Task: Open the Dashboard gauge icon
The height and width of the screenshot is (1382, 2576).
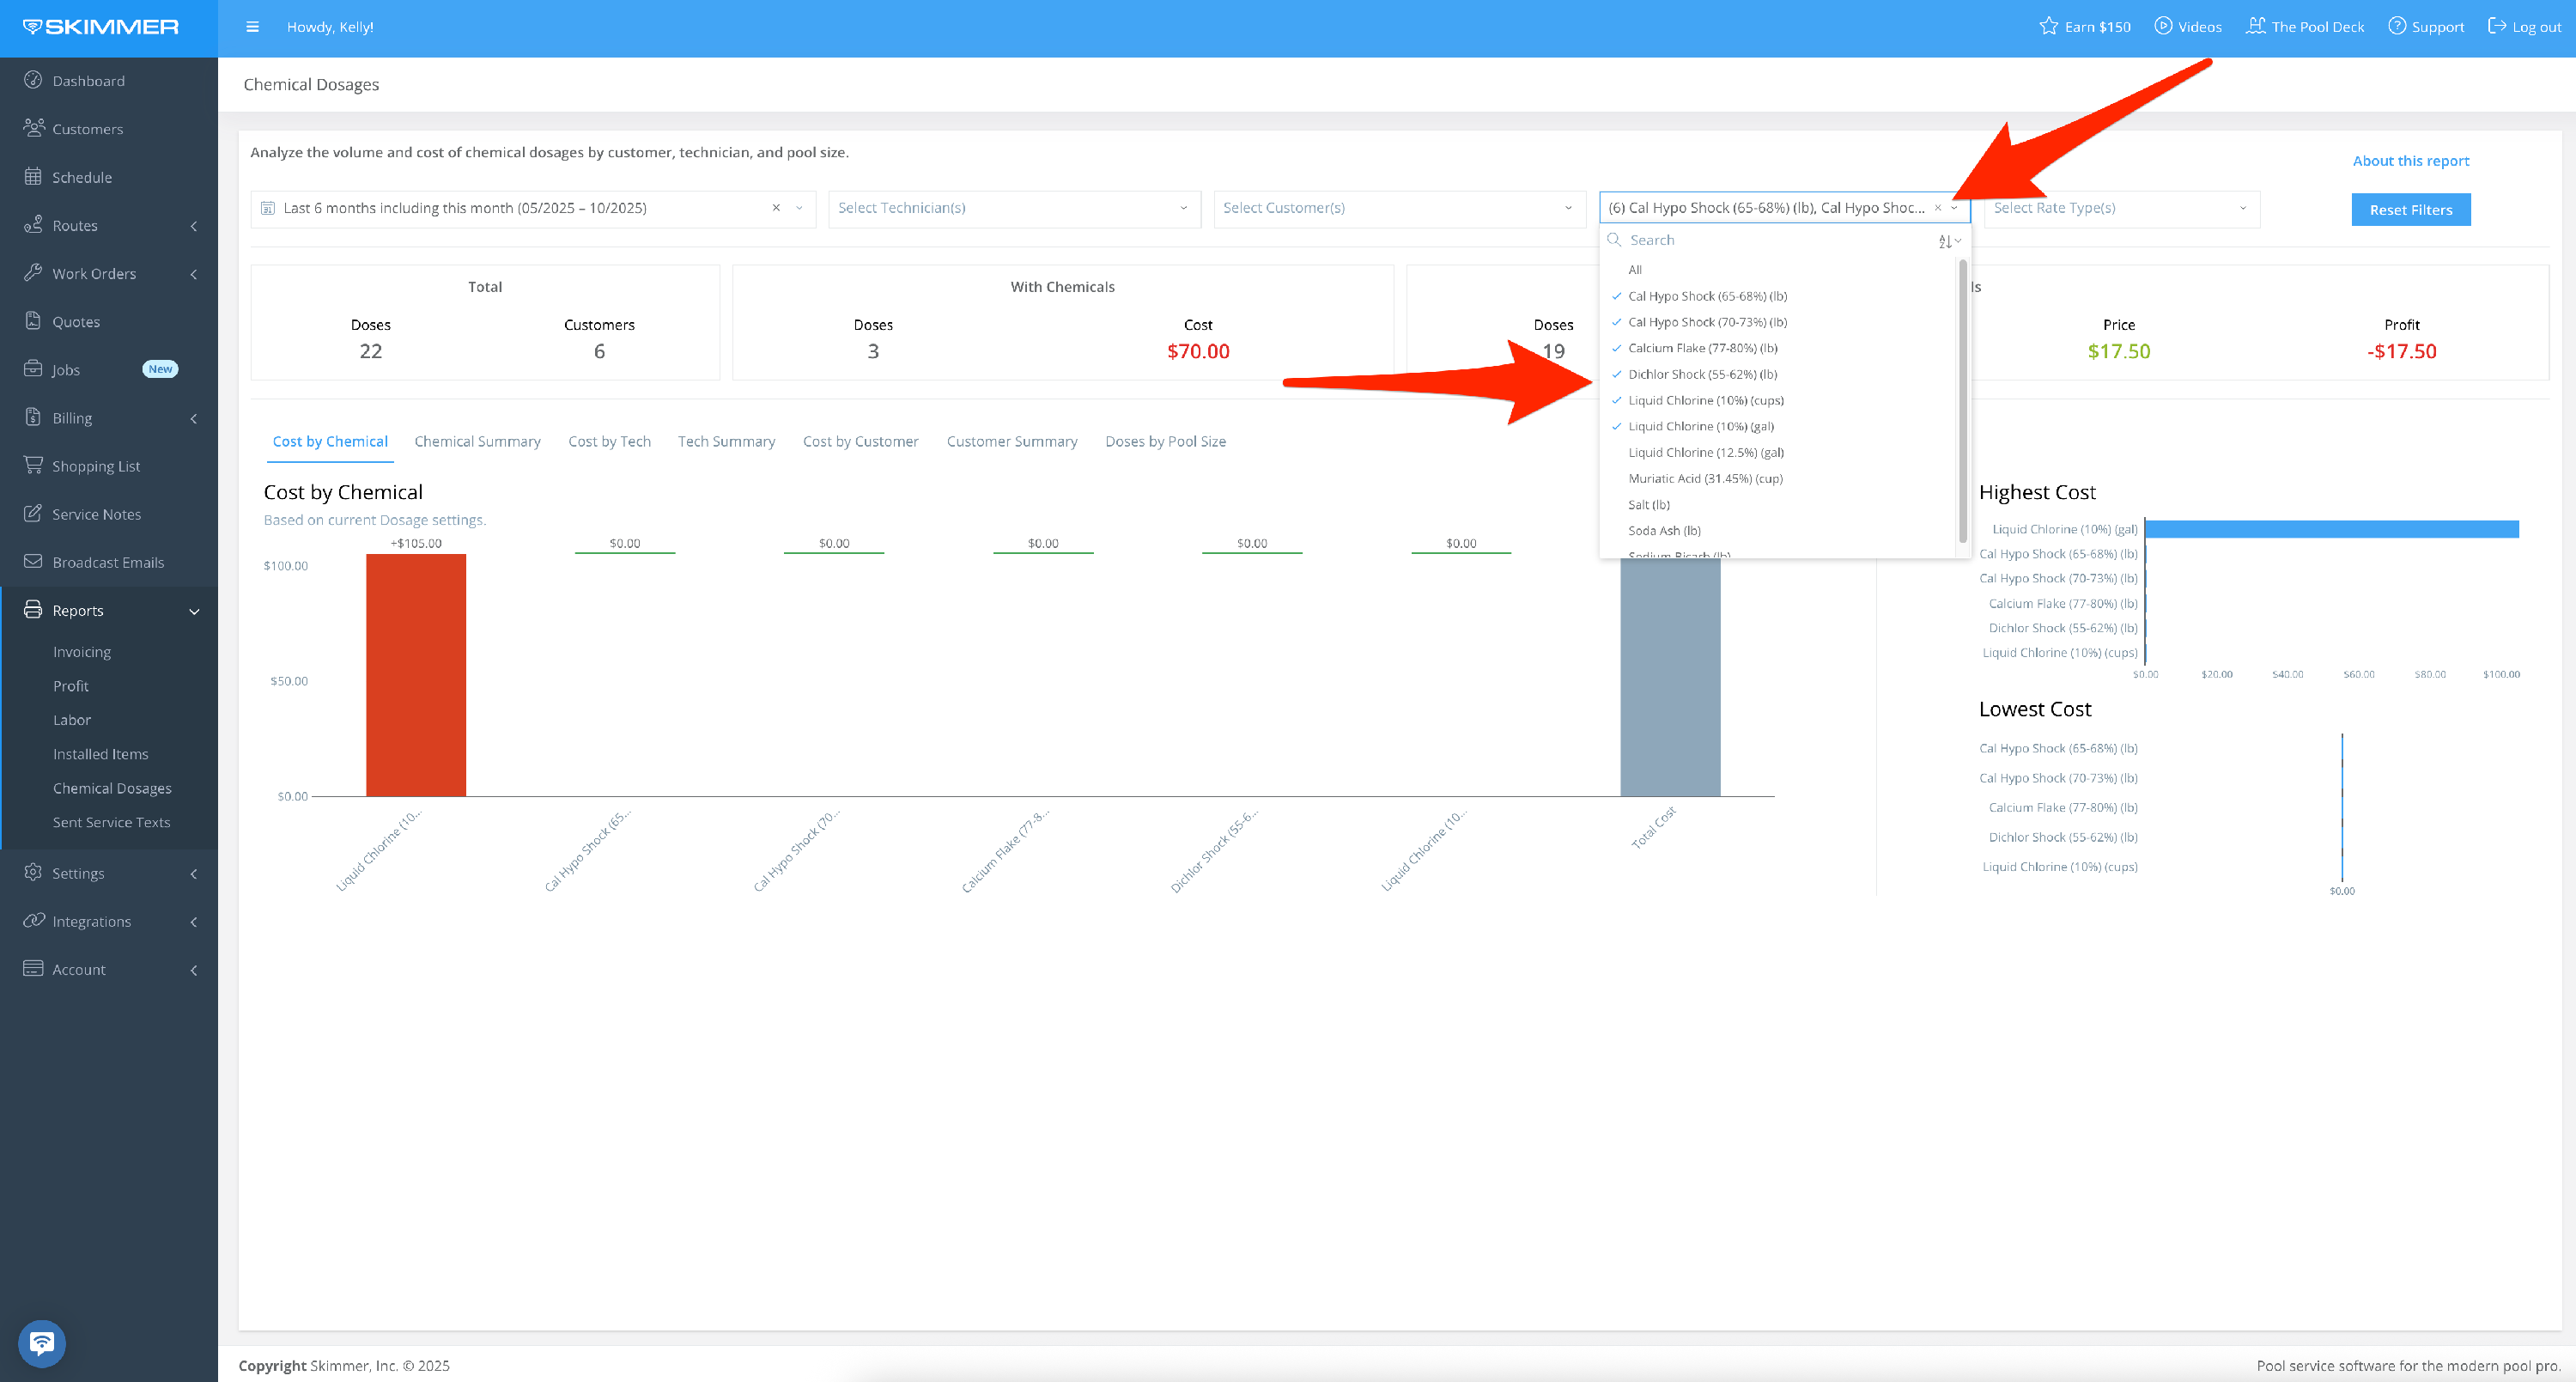Action: pos(33,80)
